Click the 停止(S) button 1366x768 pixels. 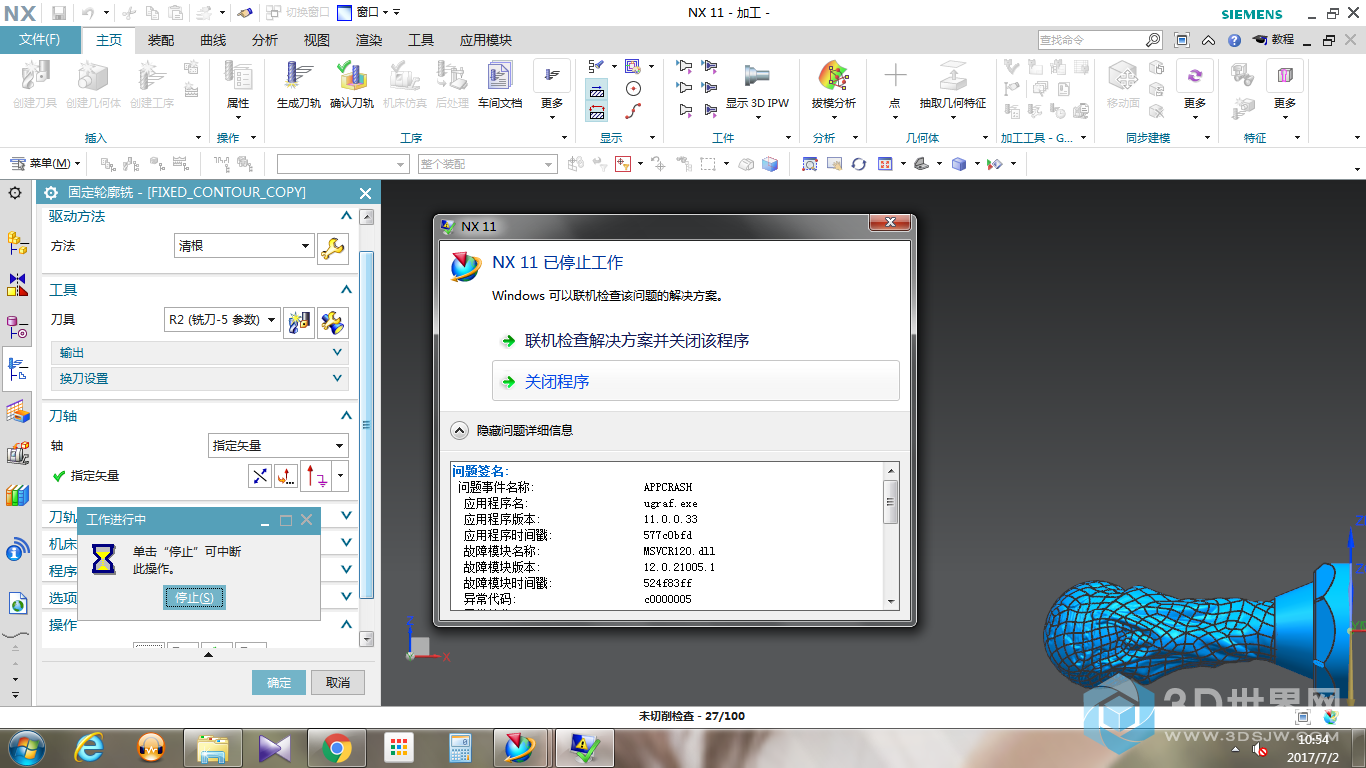194,598
